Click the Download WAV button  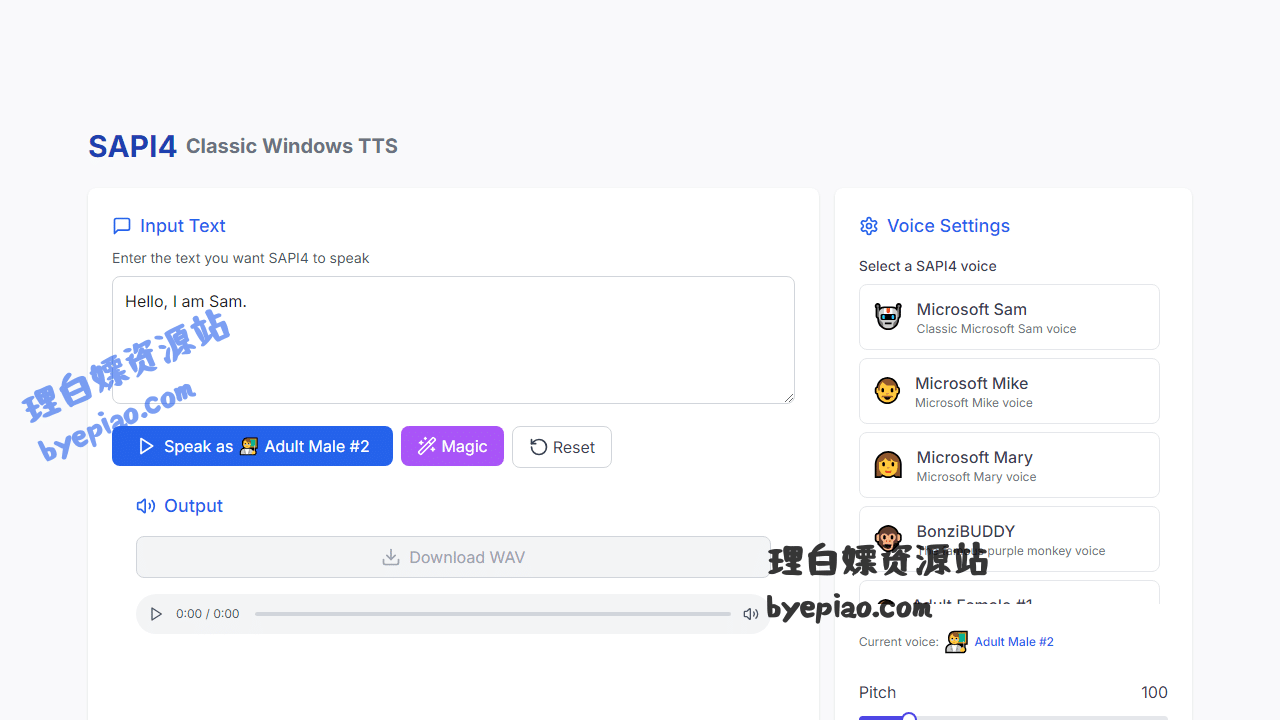pyautogui.click(x=453, y=557)
